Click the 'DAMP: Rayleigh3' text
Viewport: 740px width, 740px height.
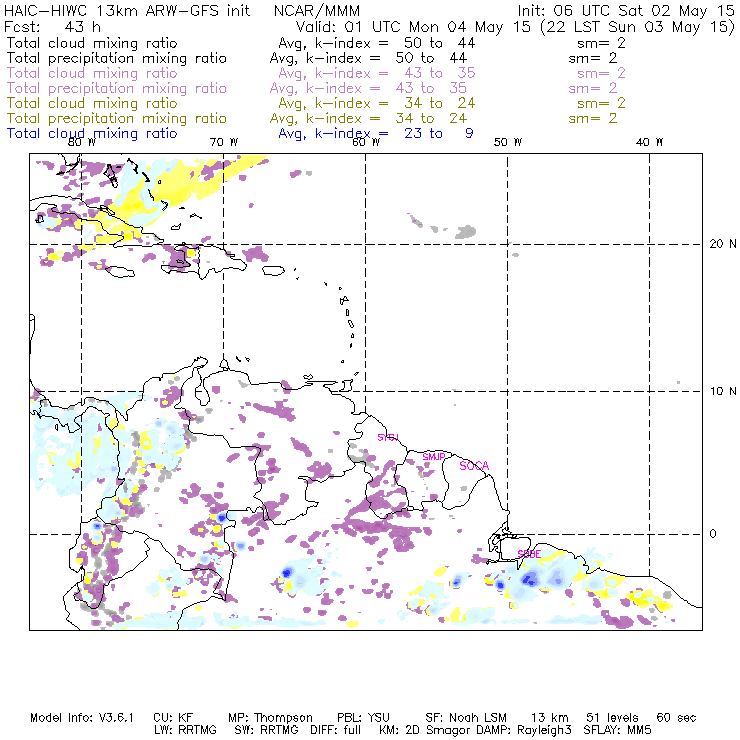coord(524,730)
